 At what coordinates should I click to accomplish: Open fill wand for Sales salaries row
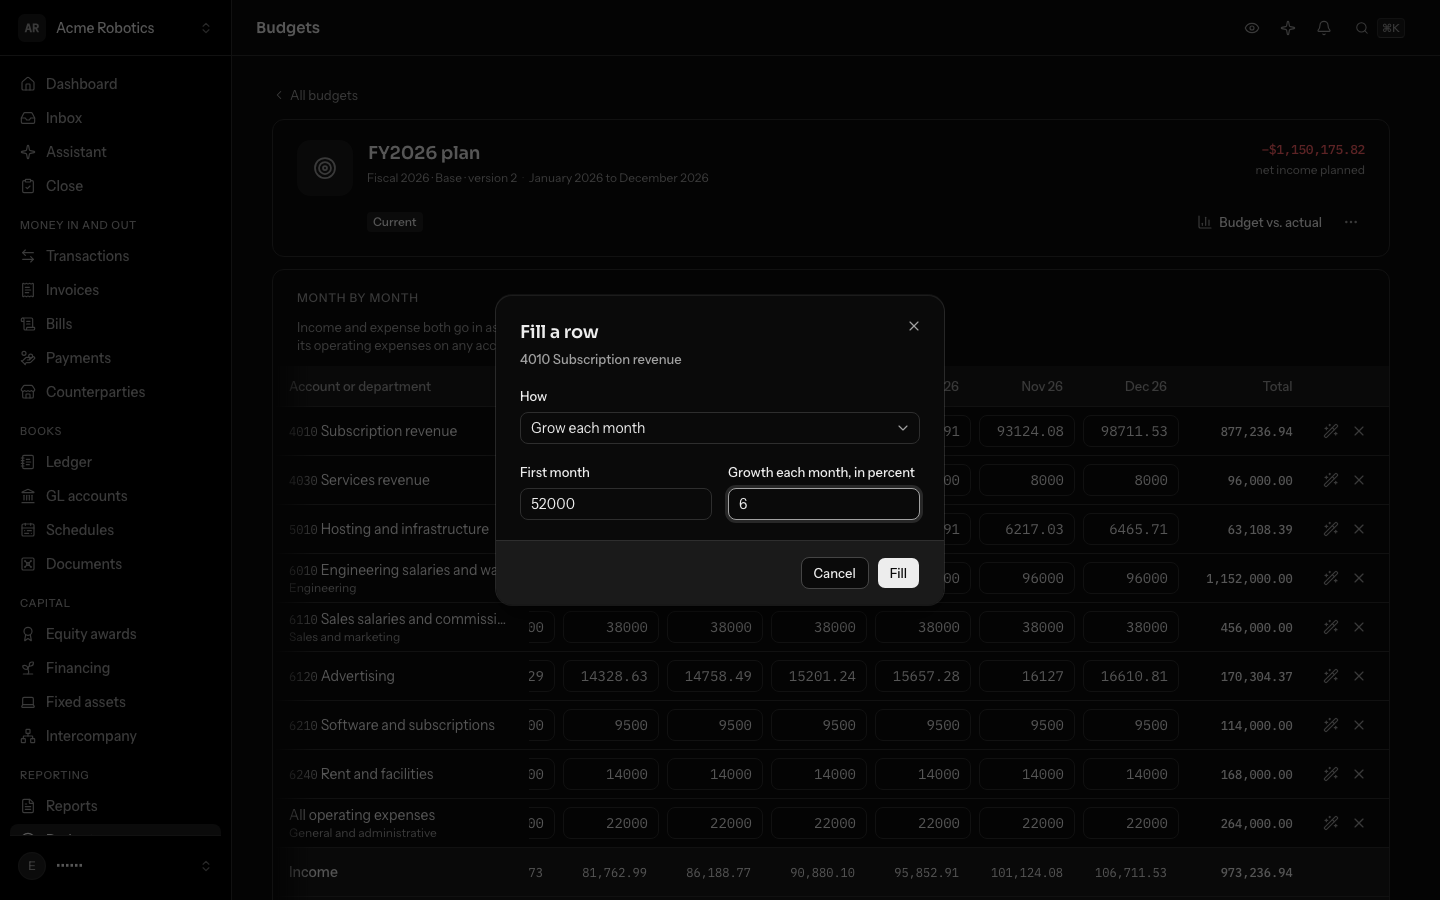tap(1331, 627)
